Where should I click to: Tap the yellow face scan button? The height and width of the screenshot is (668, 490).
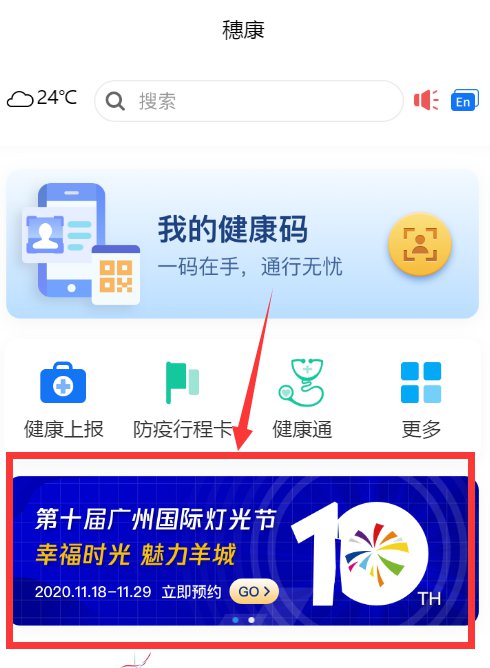pos(420,243)
